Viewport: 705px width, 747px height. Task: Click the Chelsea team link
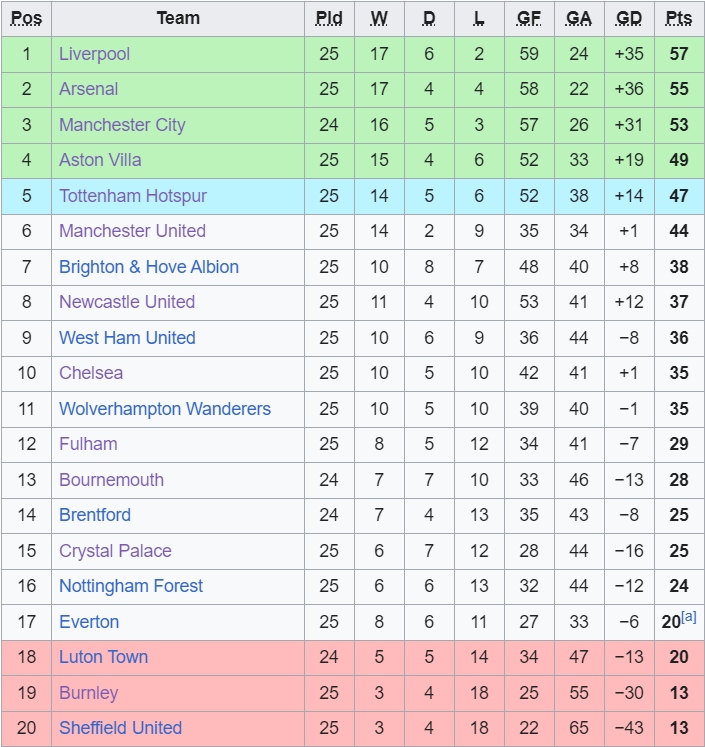(x=91, y=373)
